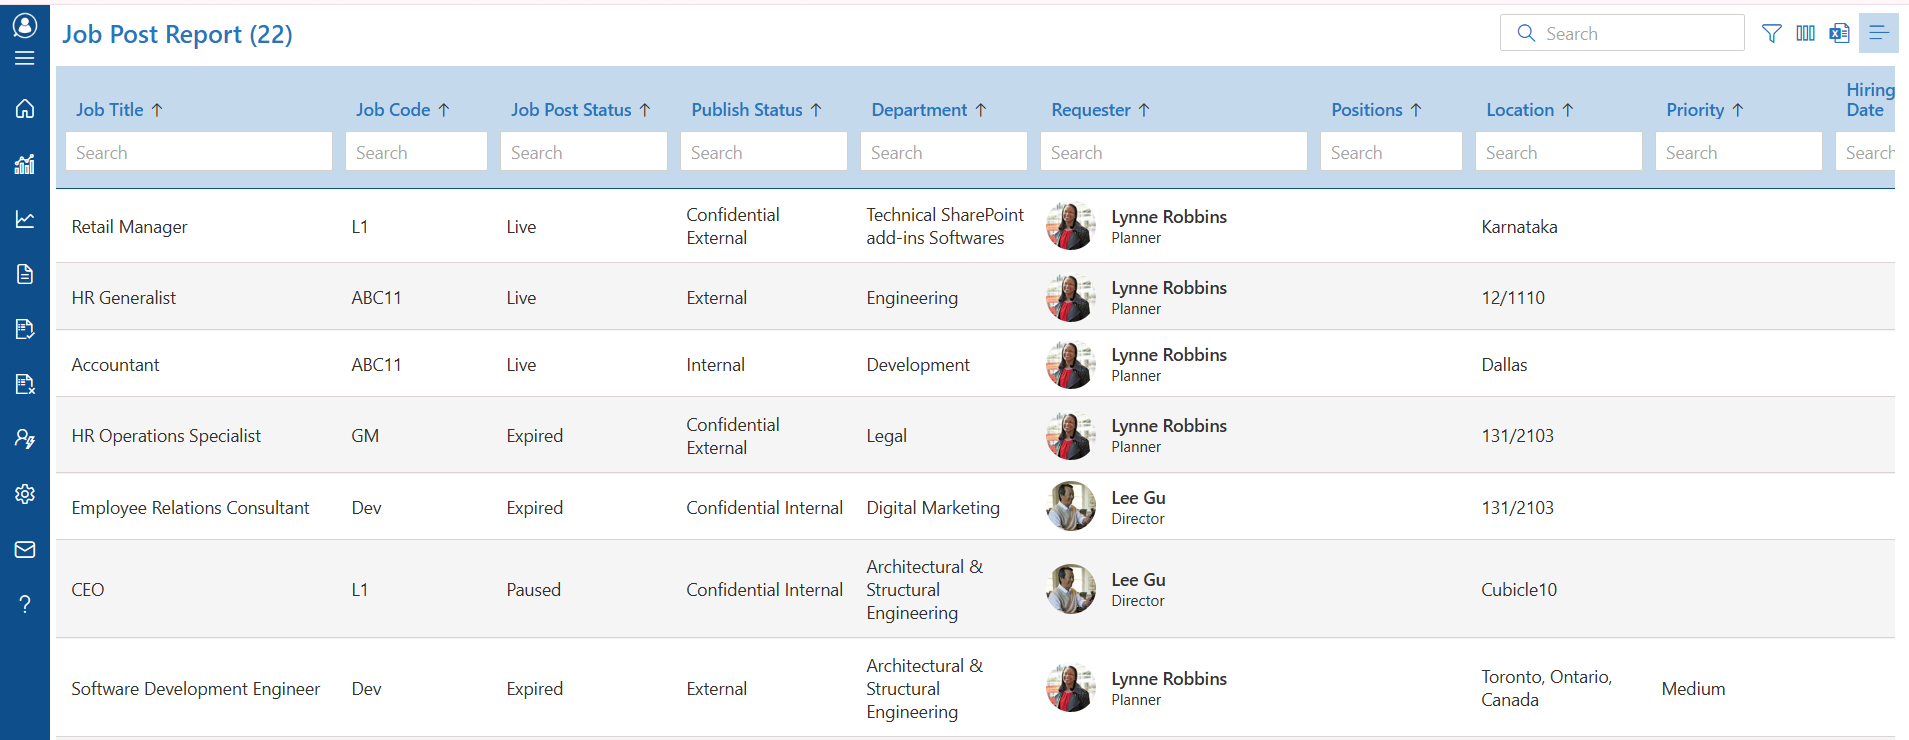Screen dimensions: 1909x740
Task: Click Karnataka location cell
Action: tap(1519, 227)
